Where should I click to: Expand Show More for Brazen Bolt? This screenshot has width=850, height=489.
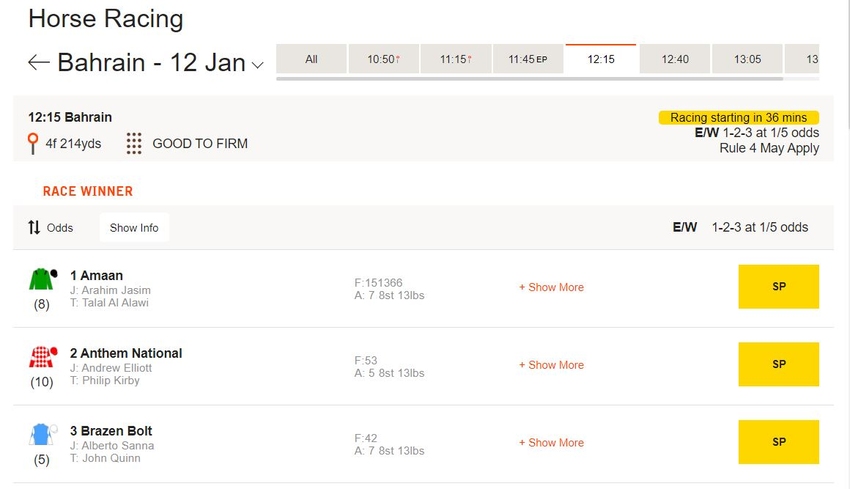[551, 442]
